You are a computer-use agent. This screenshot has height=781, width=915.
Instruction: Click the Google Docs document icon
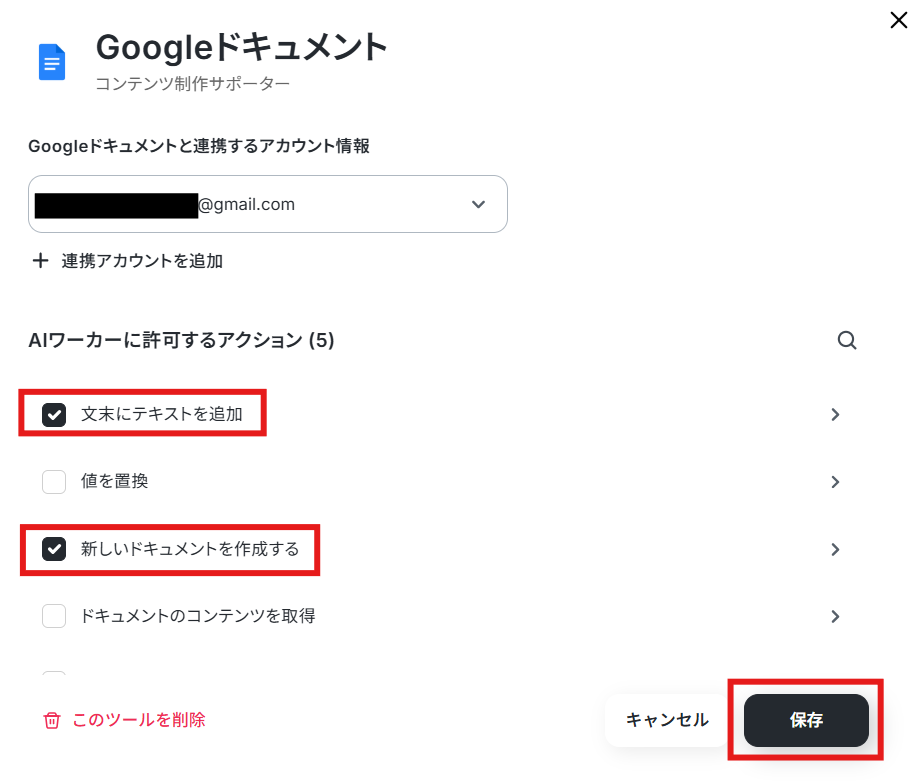pyautogui.click(x=52, y=62)
